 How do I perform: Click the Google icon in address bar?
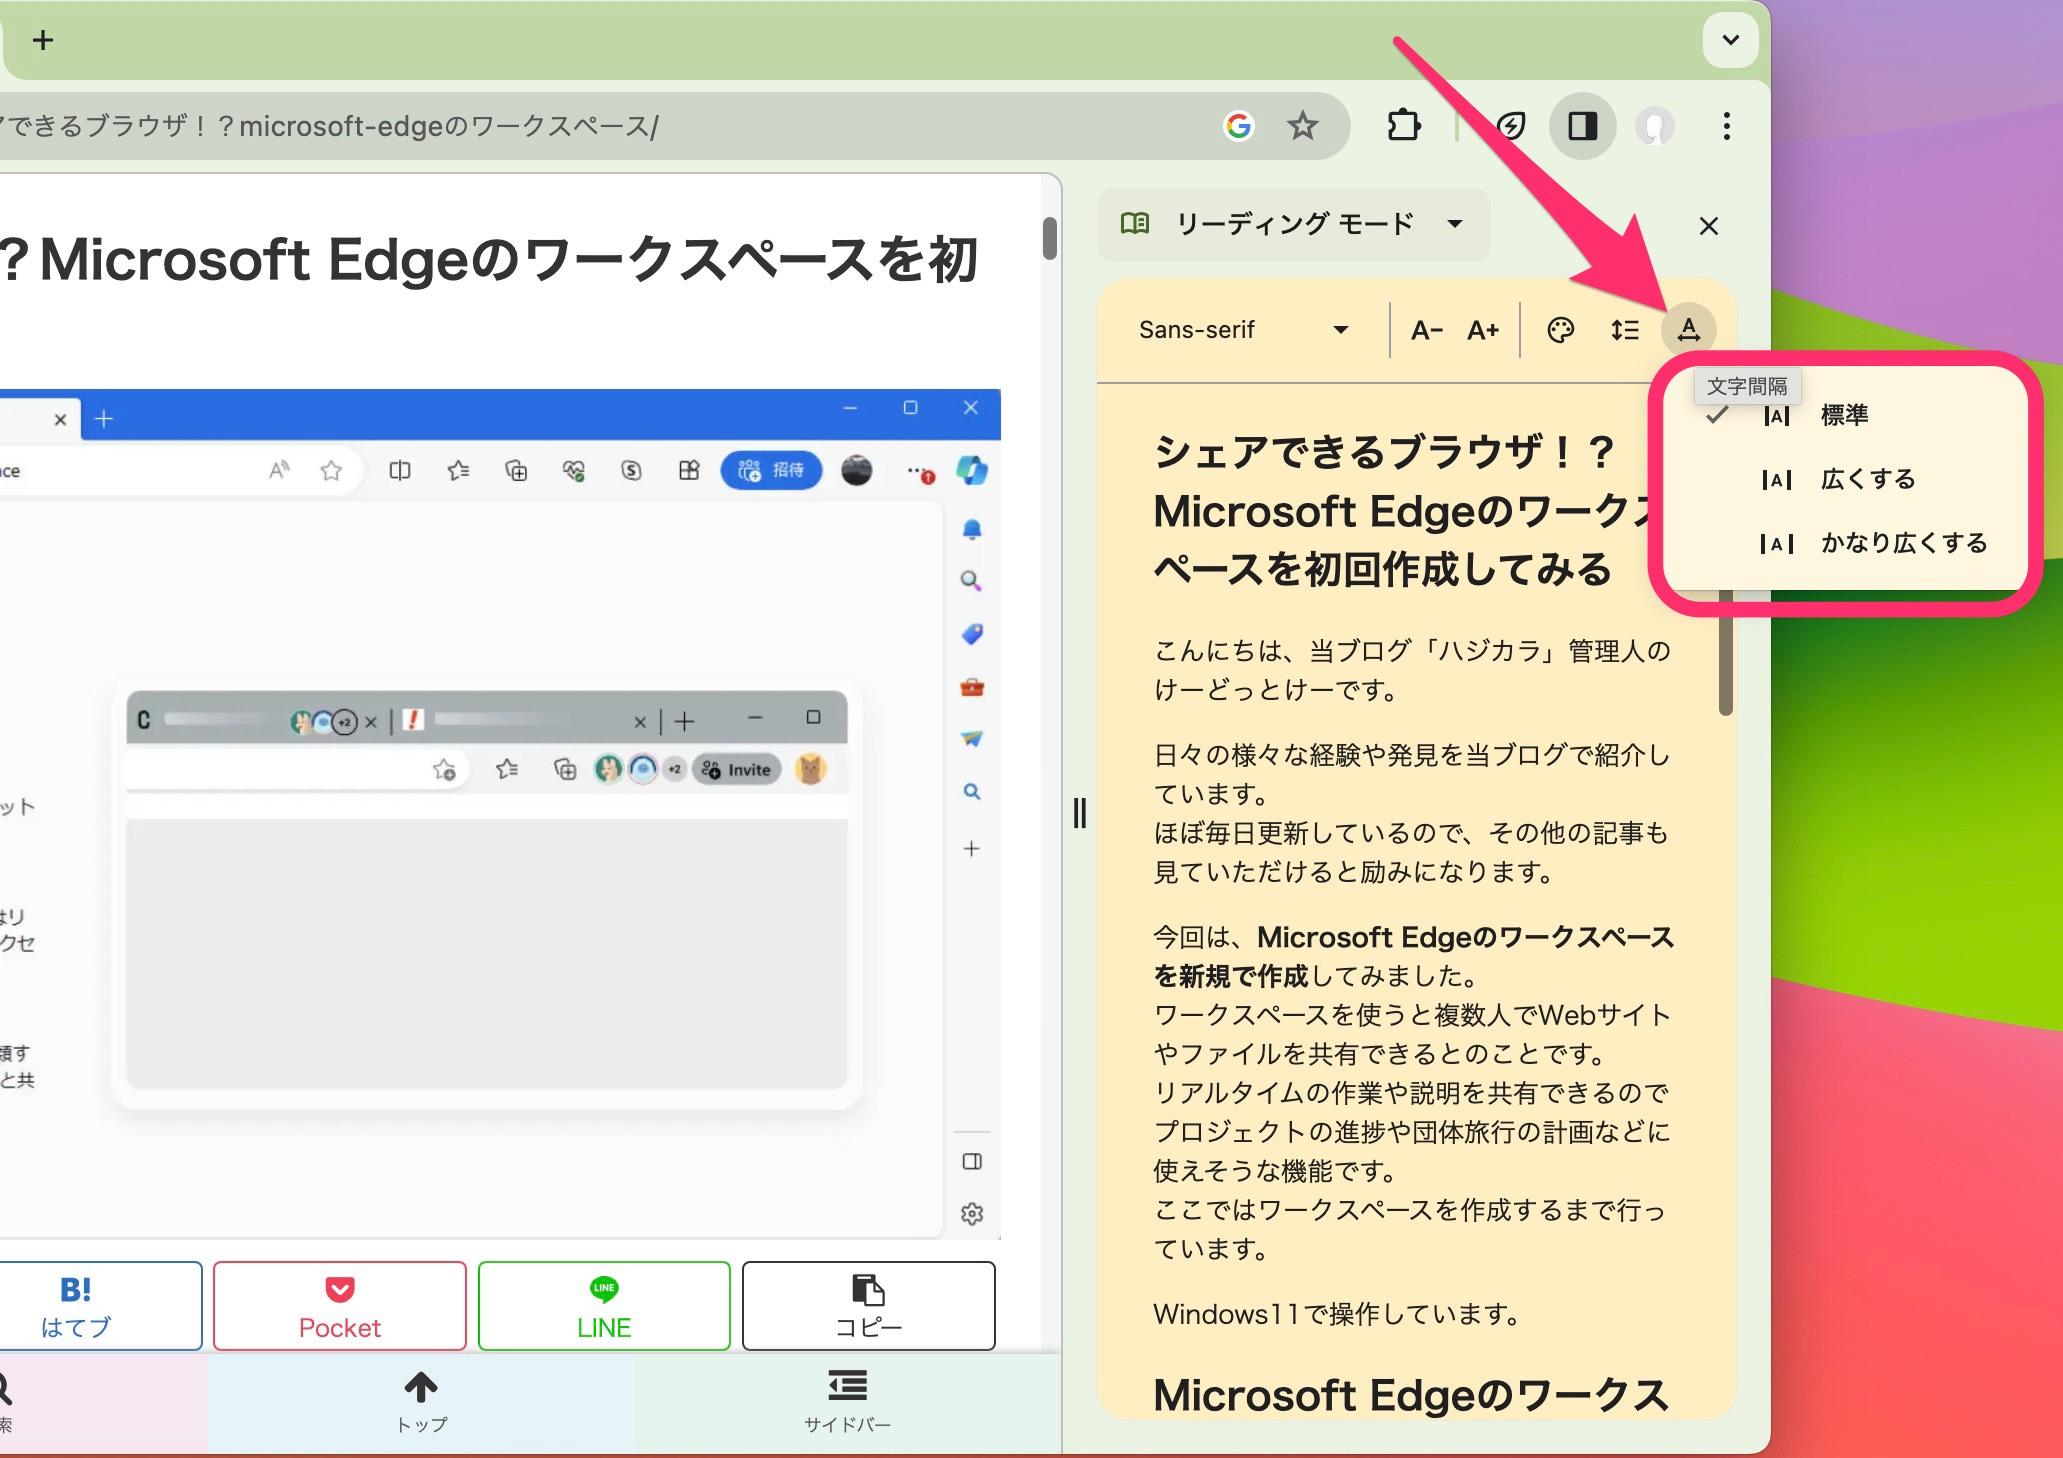click(1239, 126)
